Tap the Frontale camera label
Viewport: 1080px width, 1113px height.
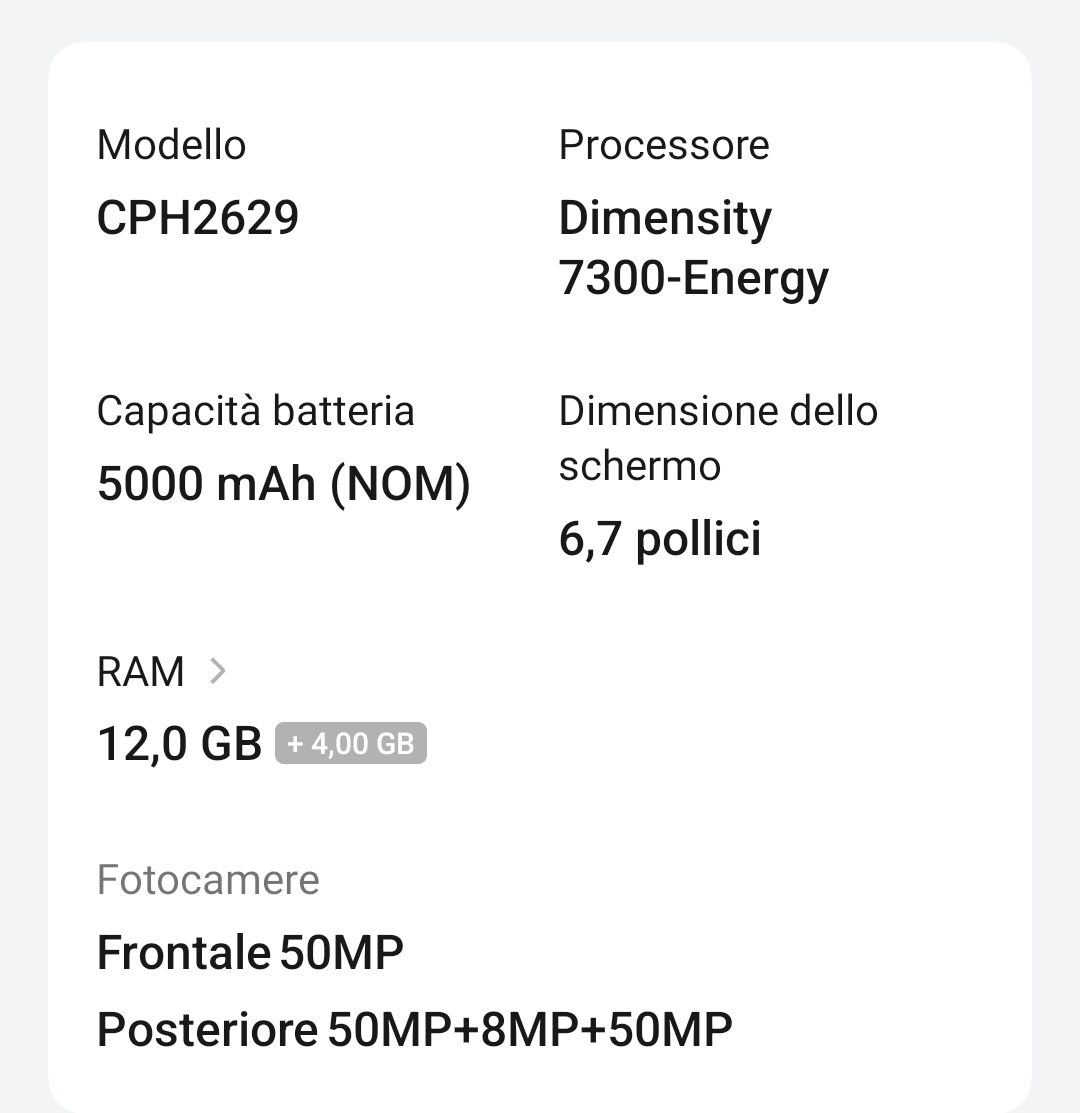click(x=183, y=953)
